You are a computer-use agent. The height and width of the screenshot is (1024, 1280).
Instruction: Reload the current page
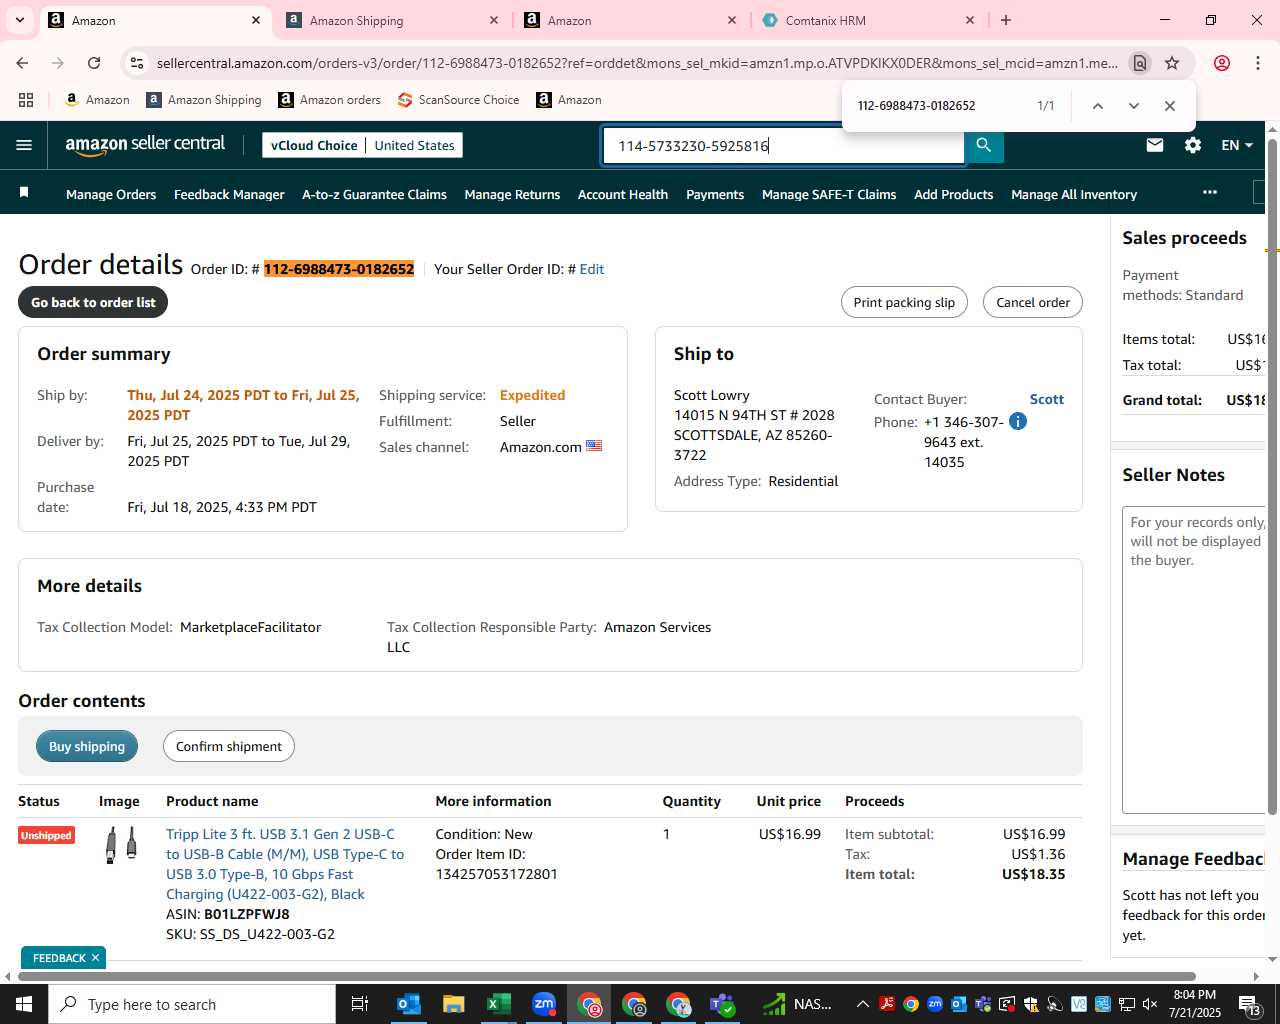tap(94, 63)
